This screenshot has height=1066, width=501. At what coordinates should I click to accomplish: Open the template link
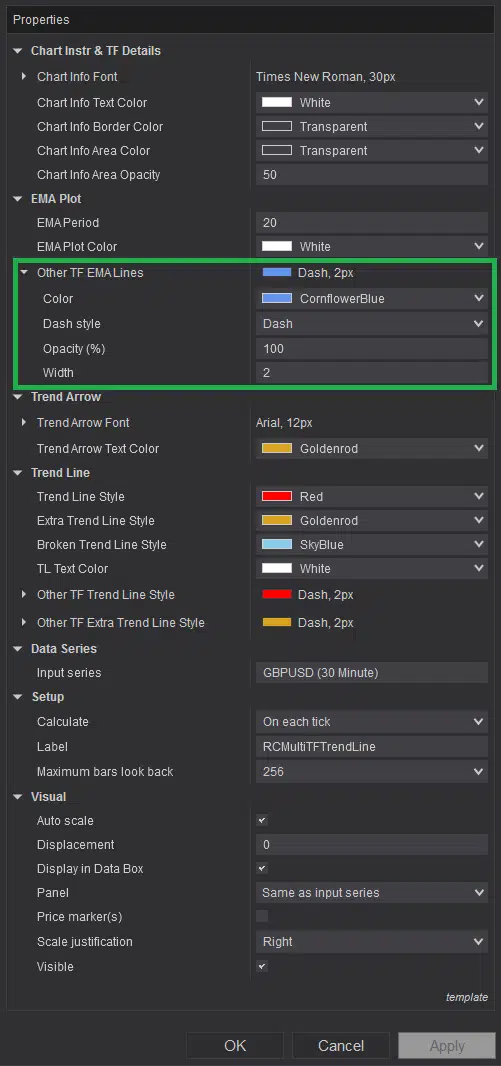pos(466,997)
